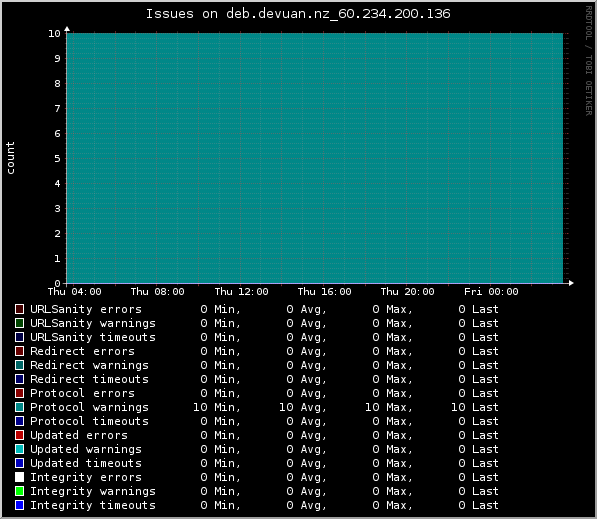The width and height of the screenshot is (597, 519).
Task: Click the Integrity warnings bright green swatch
Action: coord(19,491)
